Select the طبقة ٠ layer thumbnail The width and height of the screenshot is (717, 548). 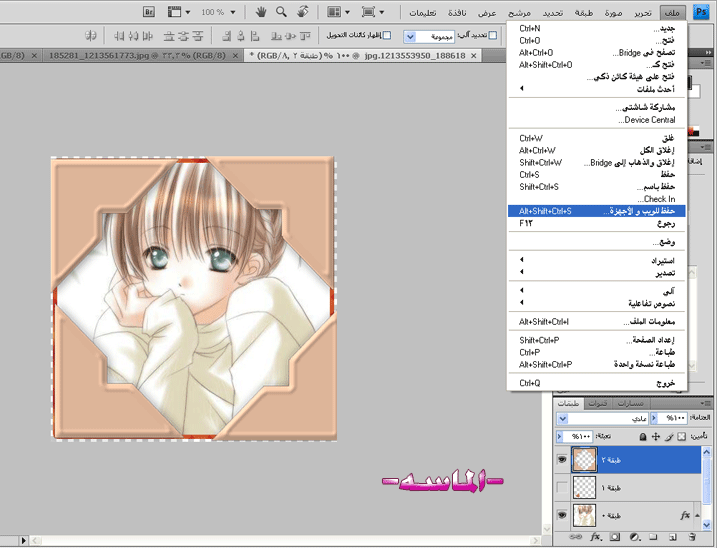(586, 515)
